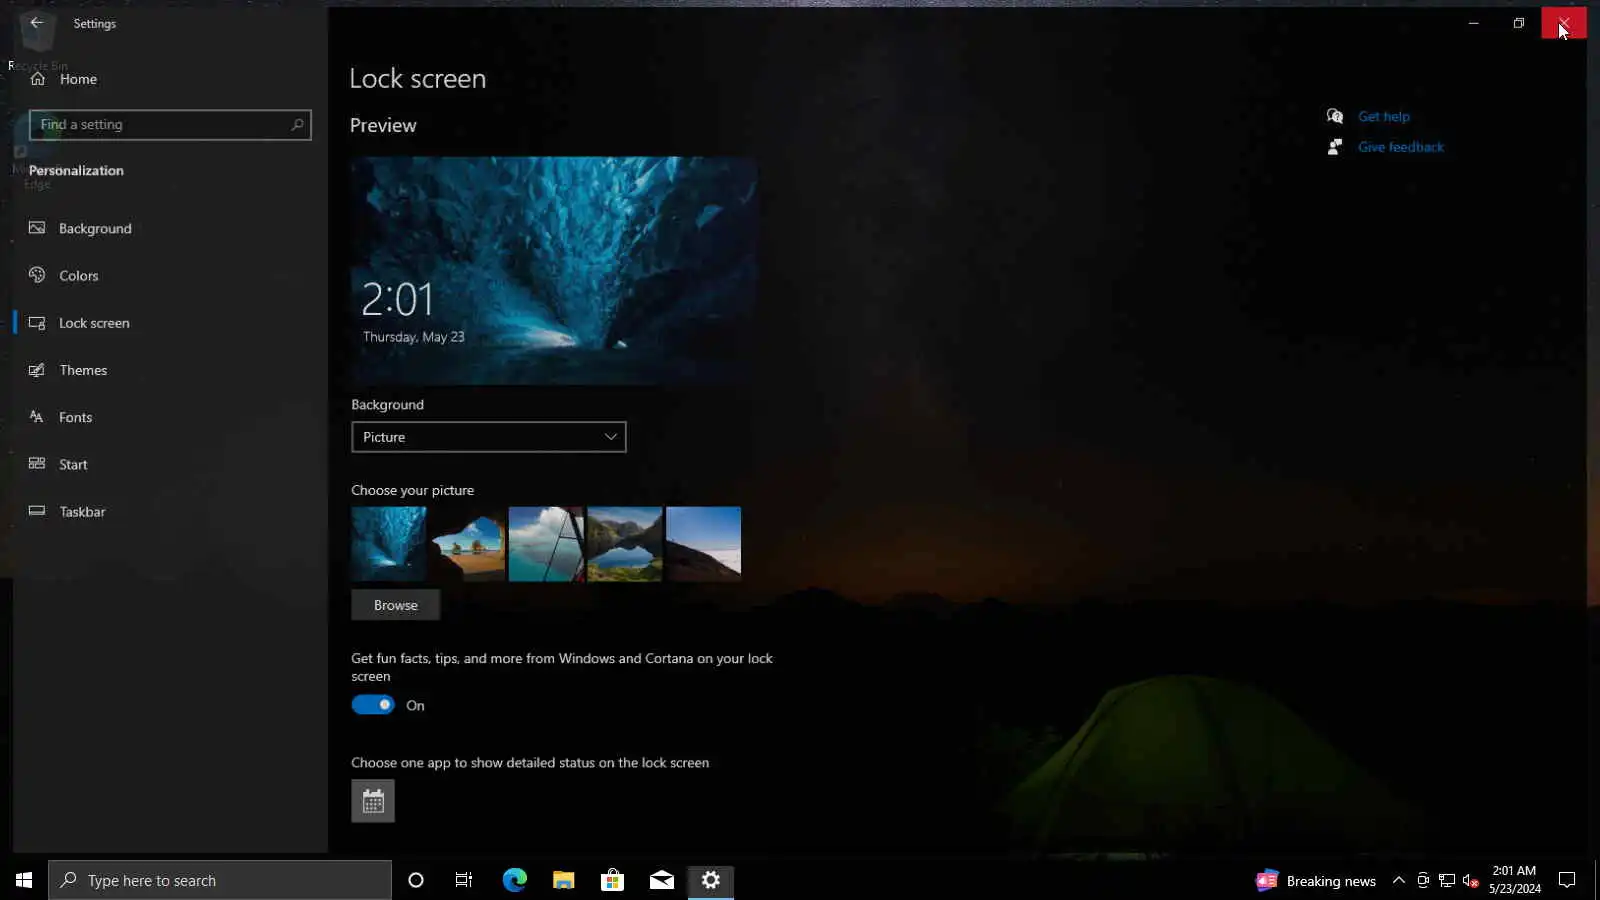Expand the Background dropdown showing Picture
This screenshot has width=1600, height=900.
pyautogui.click(x=489, y=437)
